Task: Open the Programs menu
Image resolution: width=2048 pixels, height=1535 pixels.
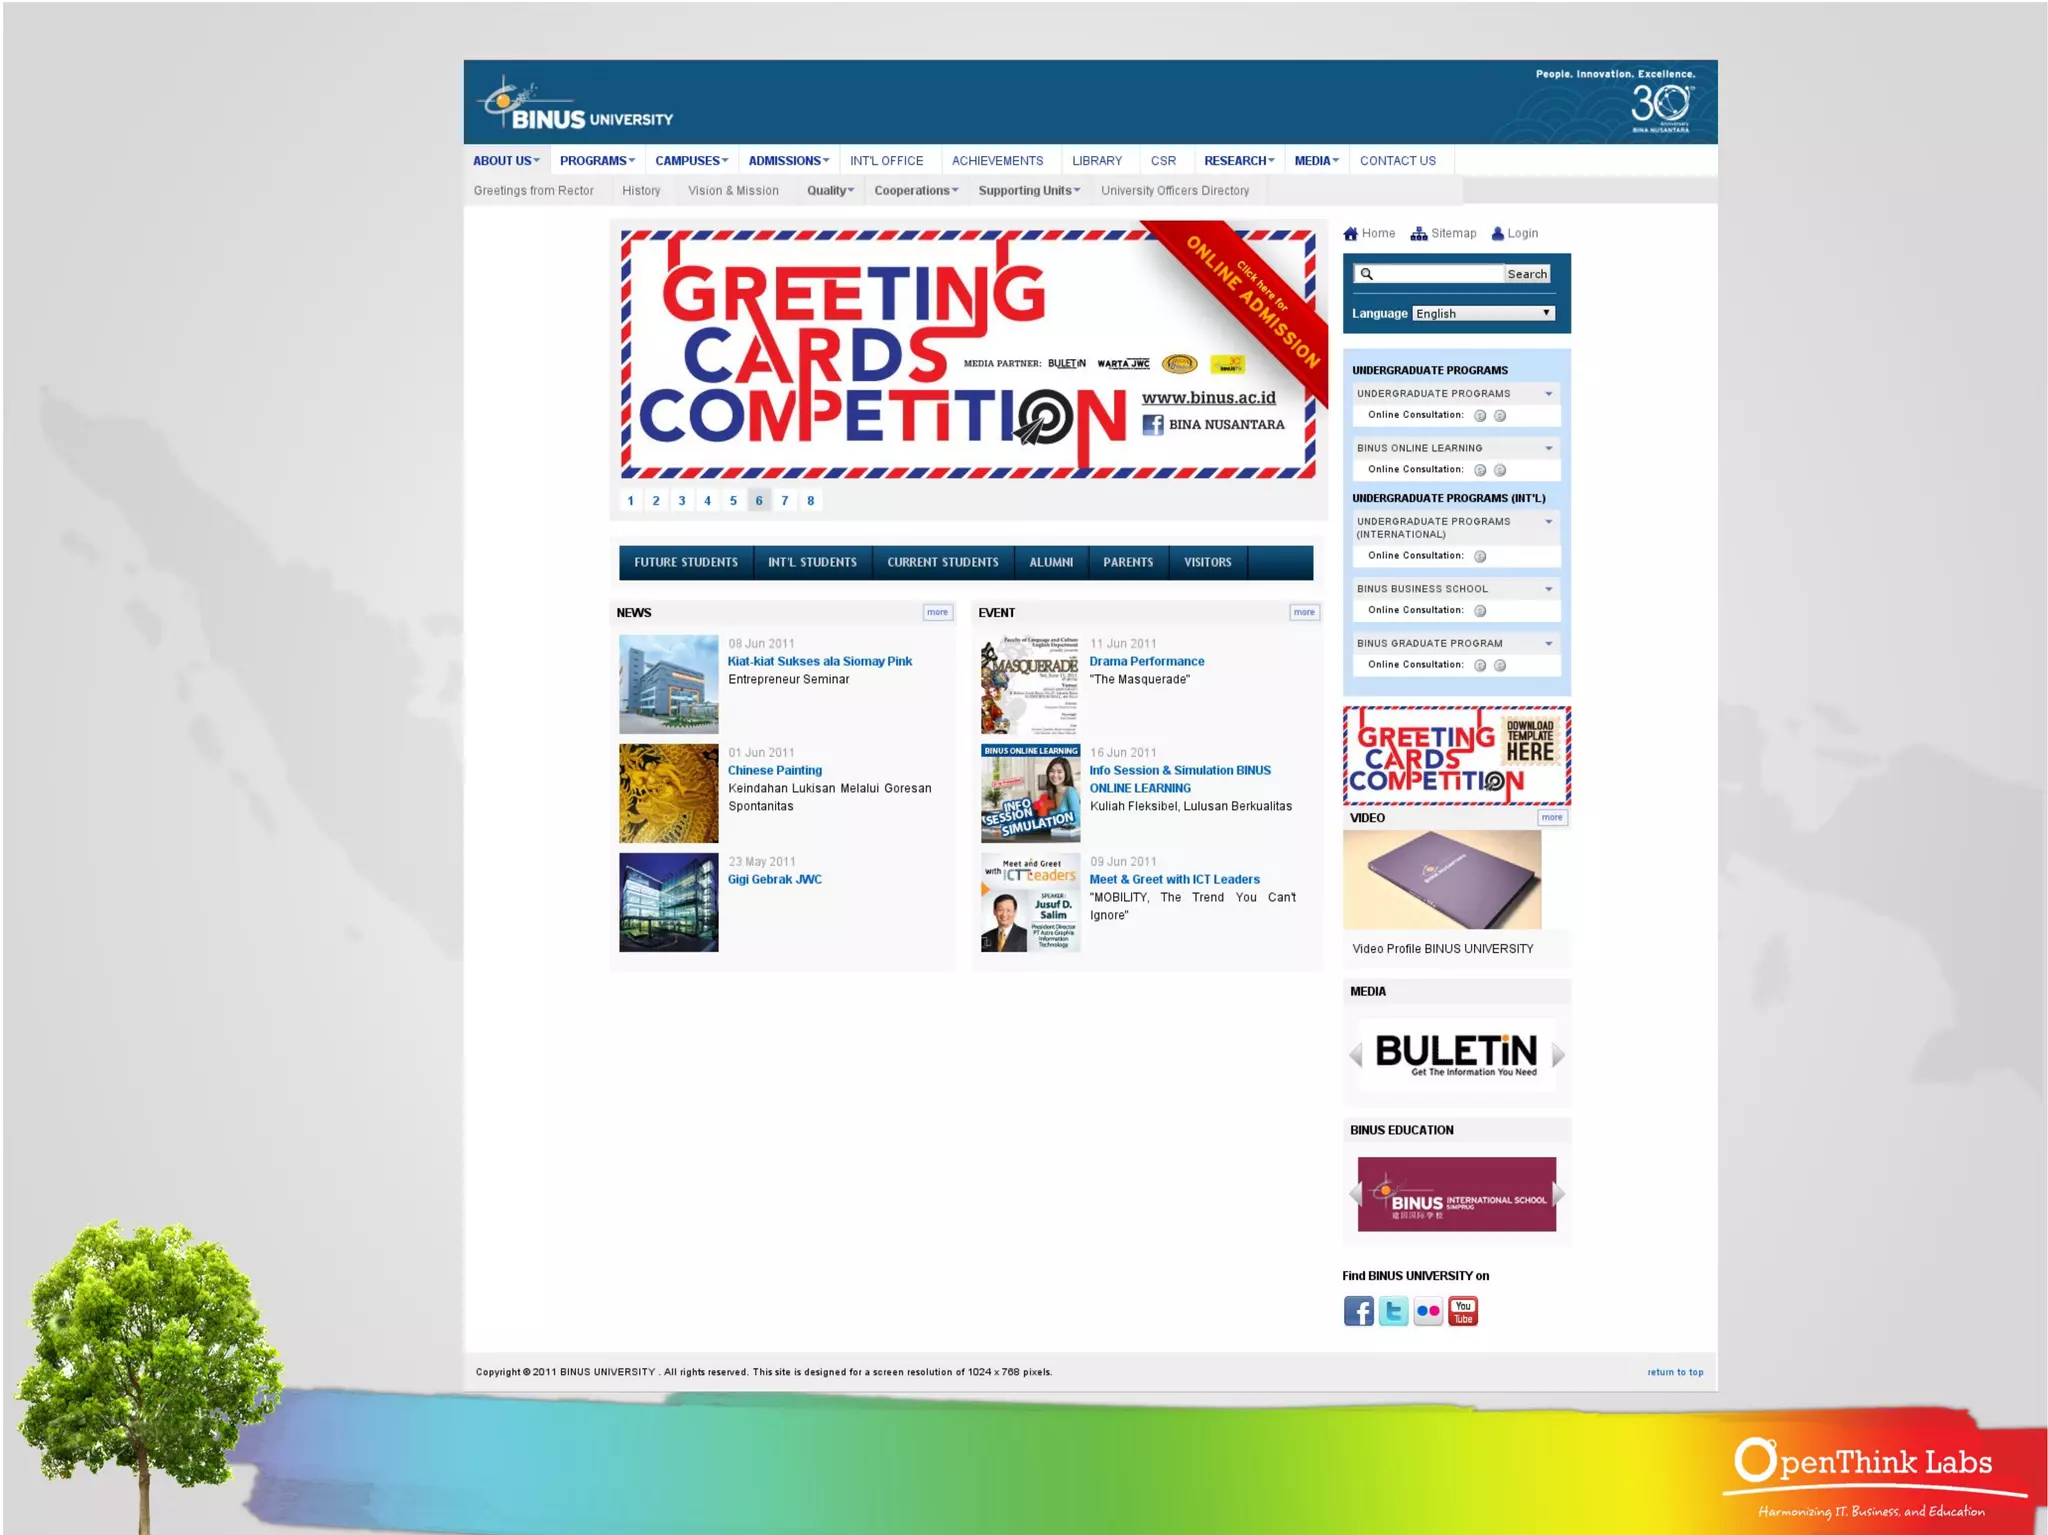Action: point(596,161)
